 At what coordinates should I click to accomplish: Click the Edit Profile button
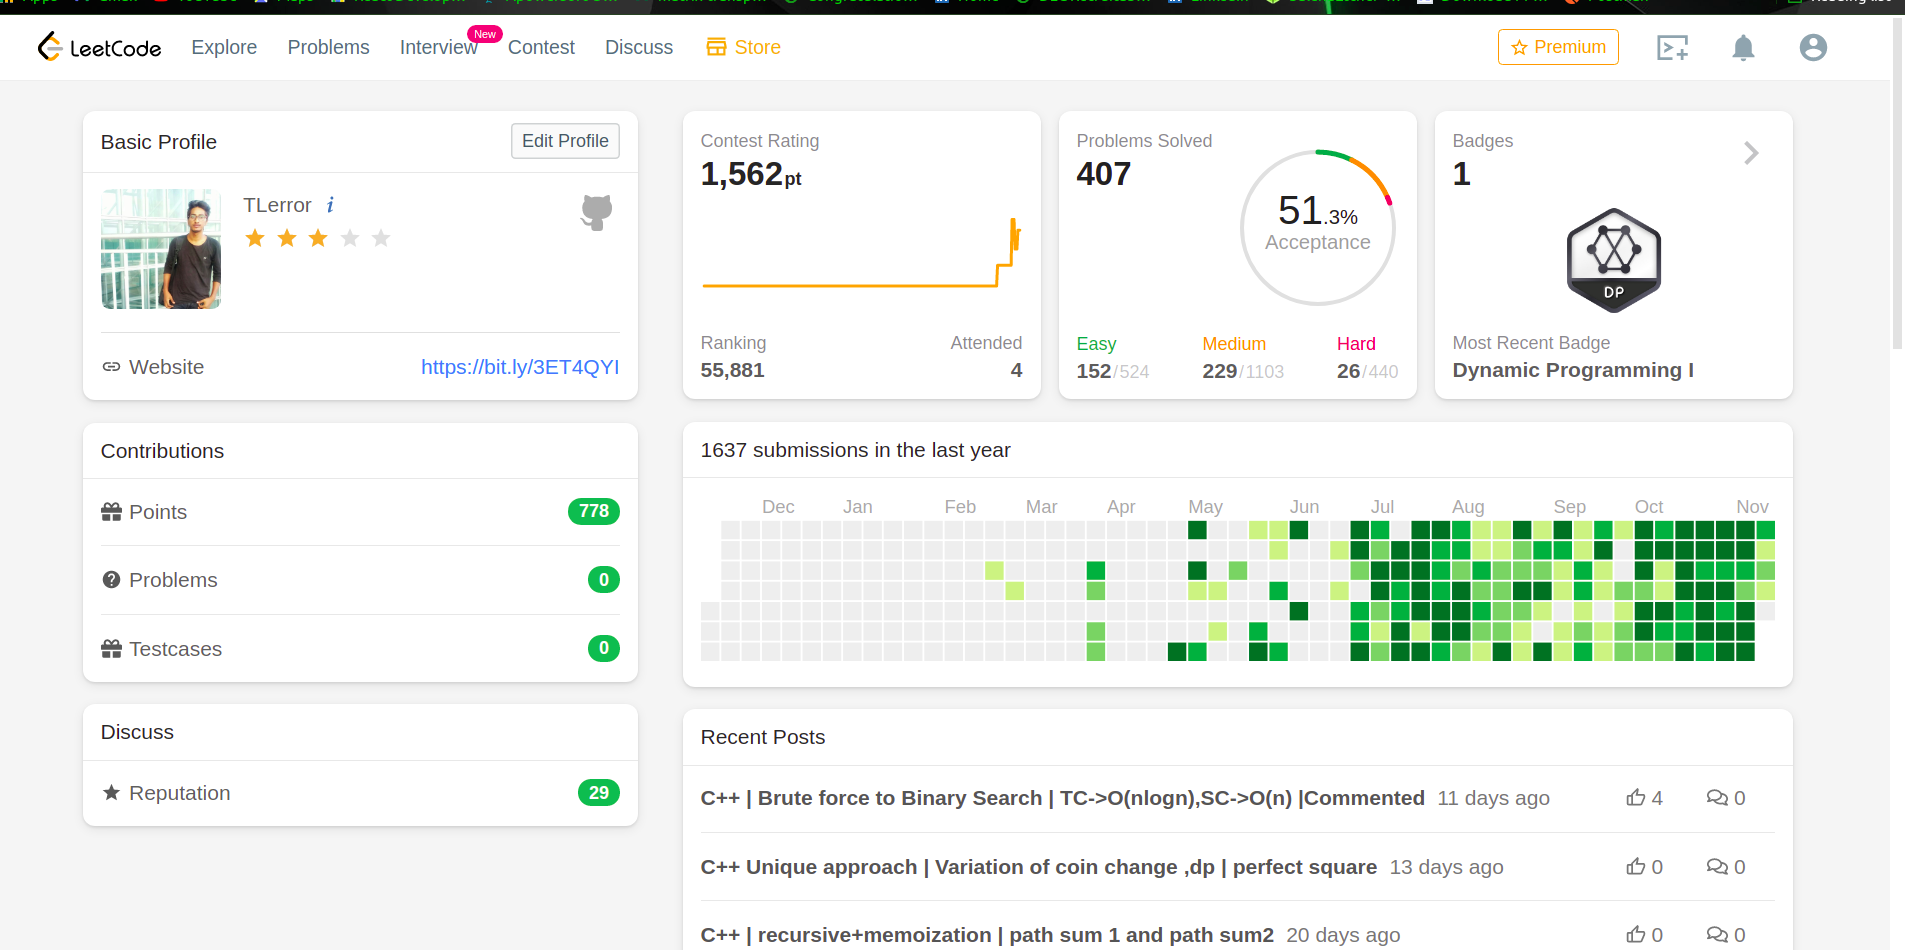point(565,141)
